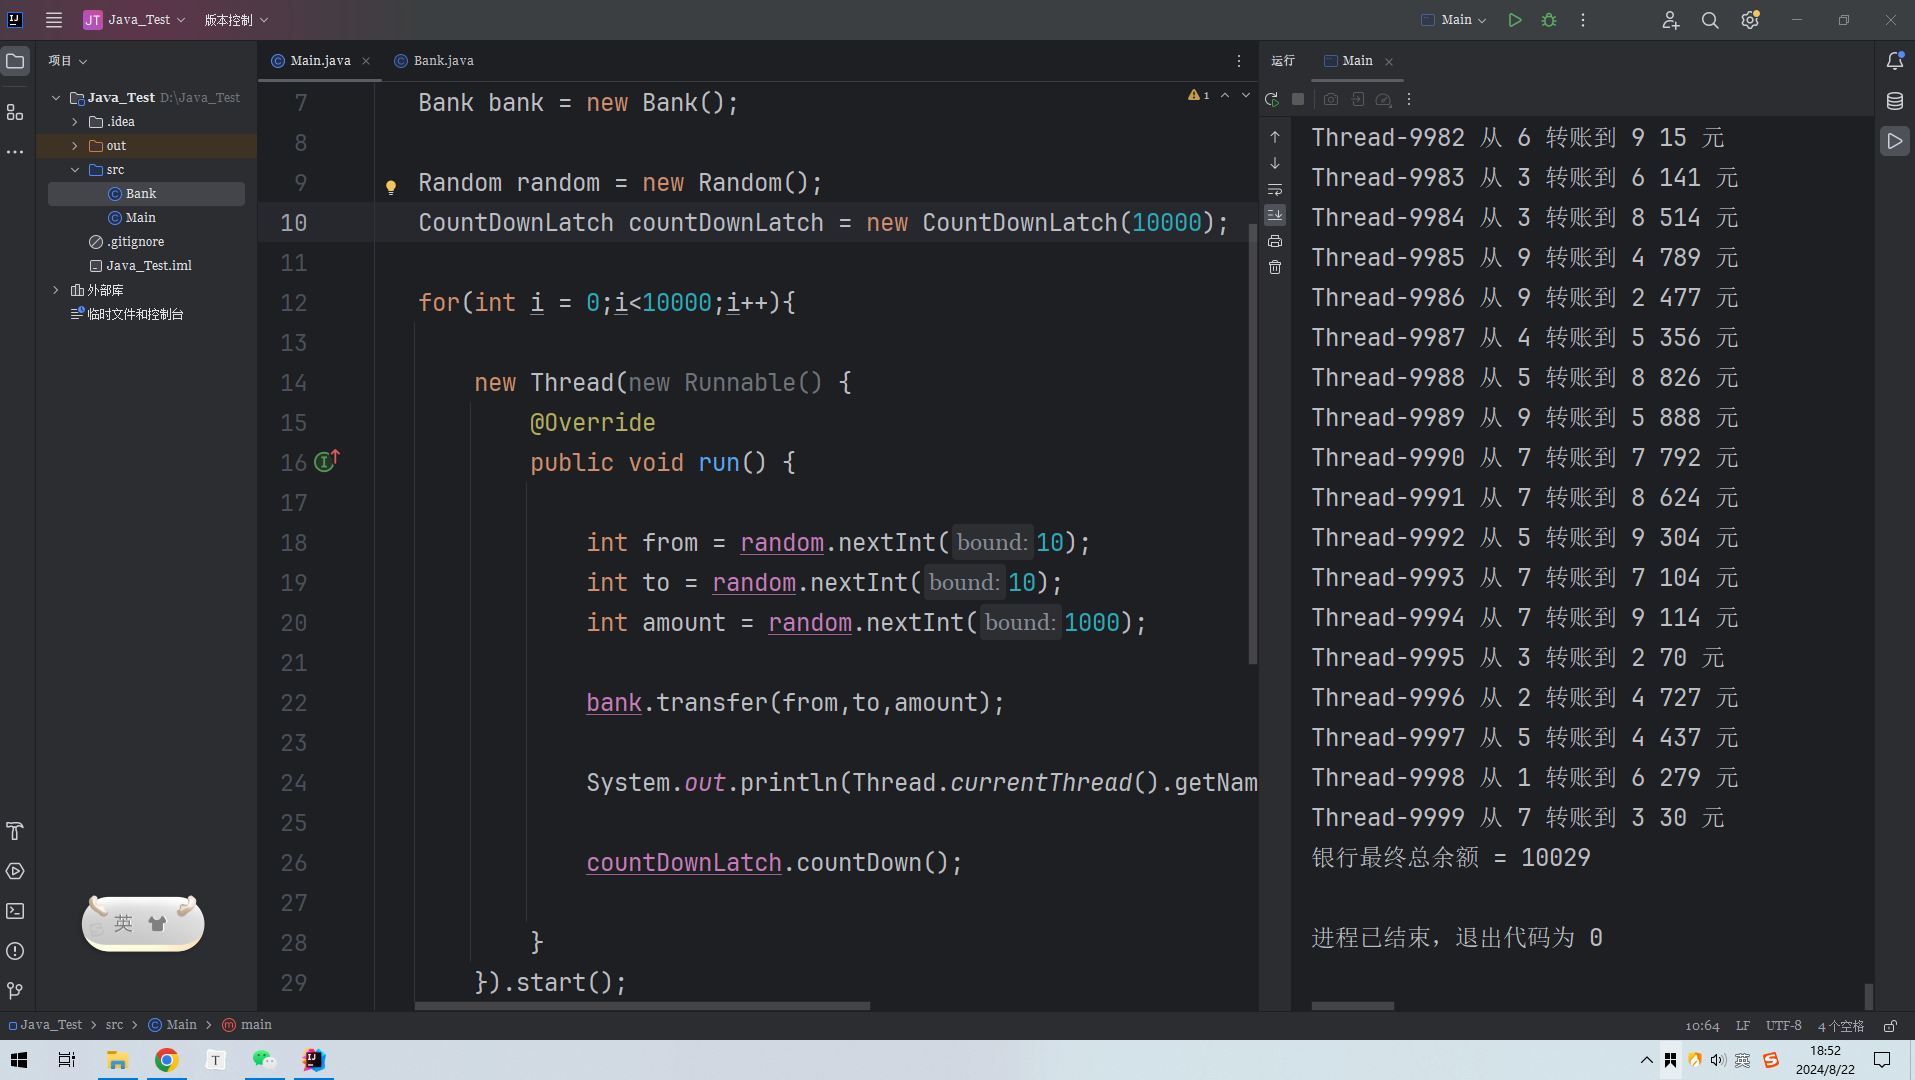Expand the .idea folder
1915x1080 pixels.
pyautogui.click(x=75, y=122)
